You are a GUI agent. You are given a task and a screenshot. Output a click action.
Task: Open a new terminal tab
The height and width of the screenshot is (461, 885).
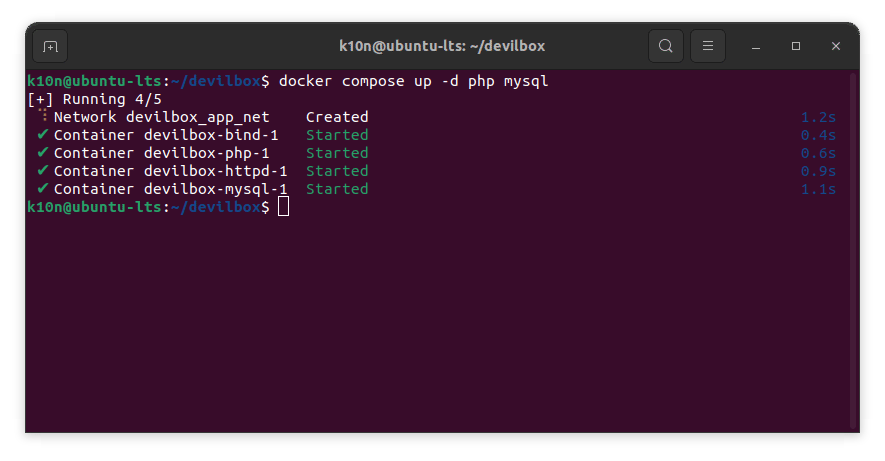coord(50,46)
